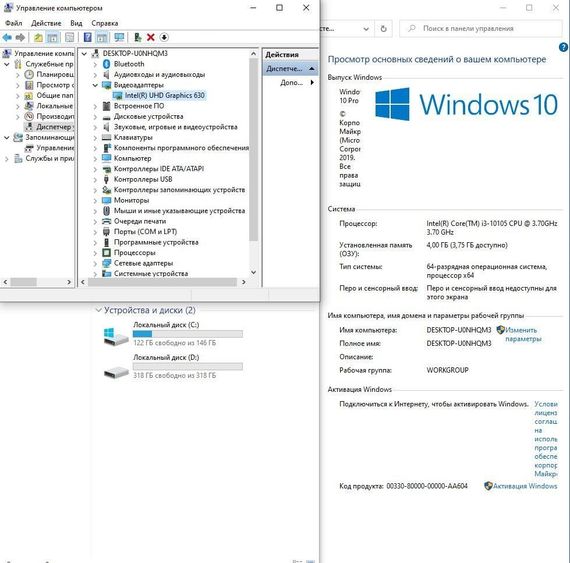Image resolution: width=570 pixels, height=563 pixels.
Task: Click the enable device toolbar icon with green arrow
Action: [x=137, y=37]
